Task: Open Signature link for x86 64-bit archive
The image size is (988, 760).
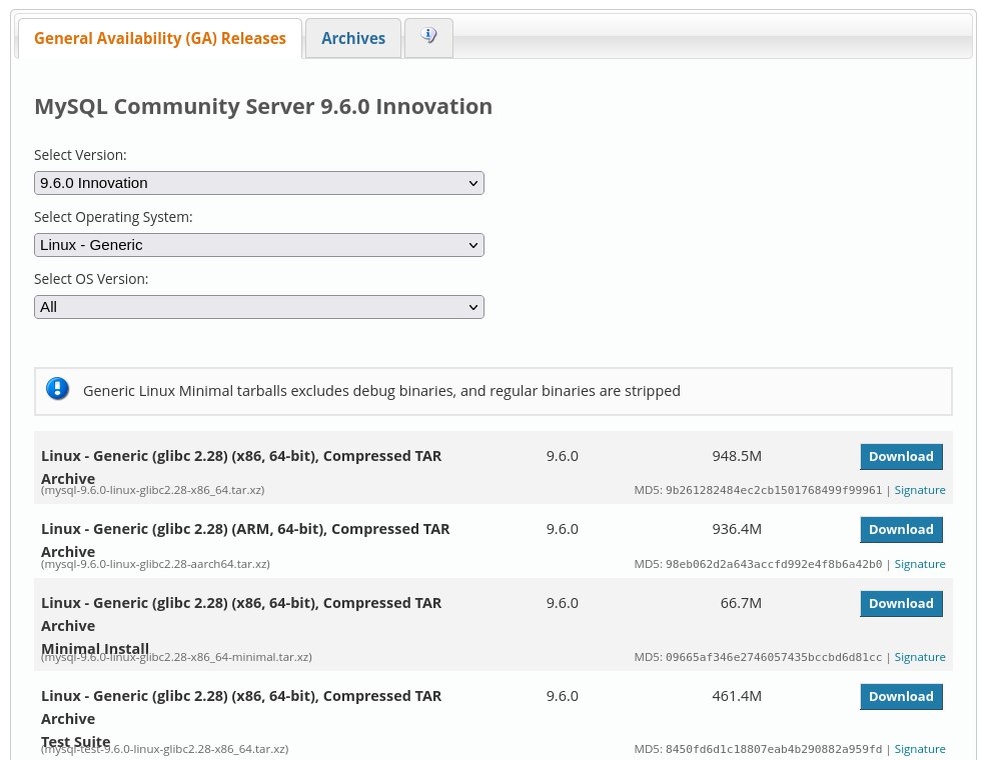Action: pyautogui.click(x=919, y=490)
